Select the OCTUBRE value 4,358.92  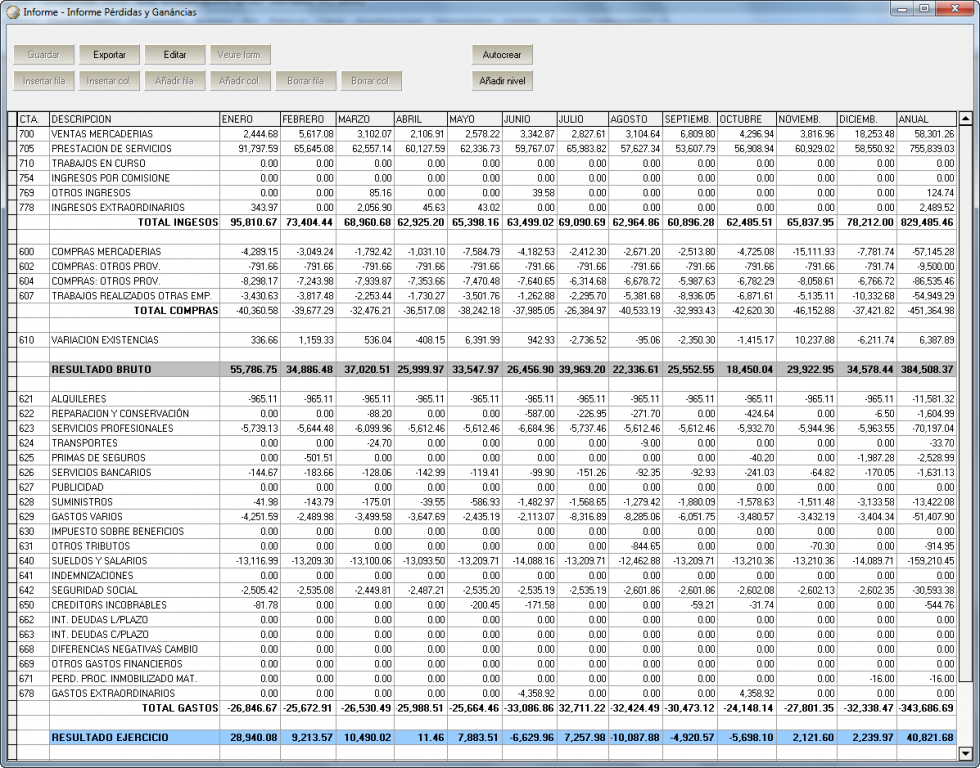pyautogui.click(x=747, y=693)
